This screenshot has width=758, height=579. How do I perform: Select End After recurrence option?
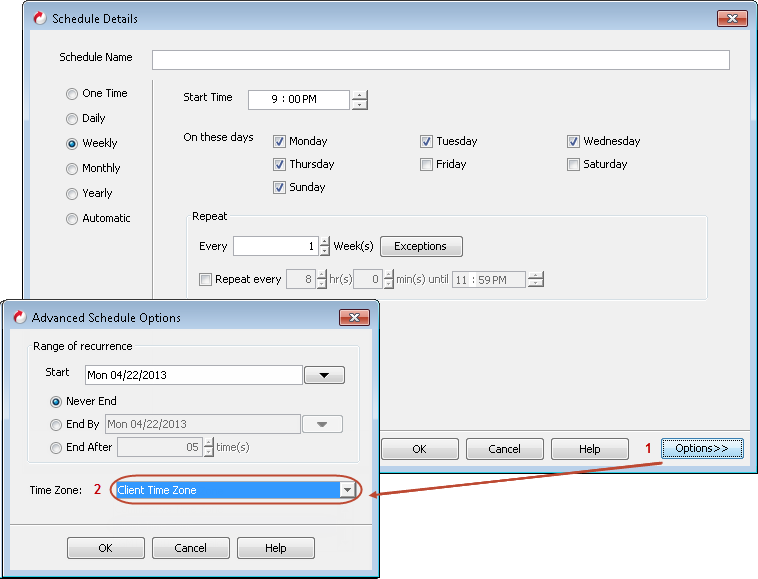coord(57,447)
